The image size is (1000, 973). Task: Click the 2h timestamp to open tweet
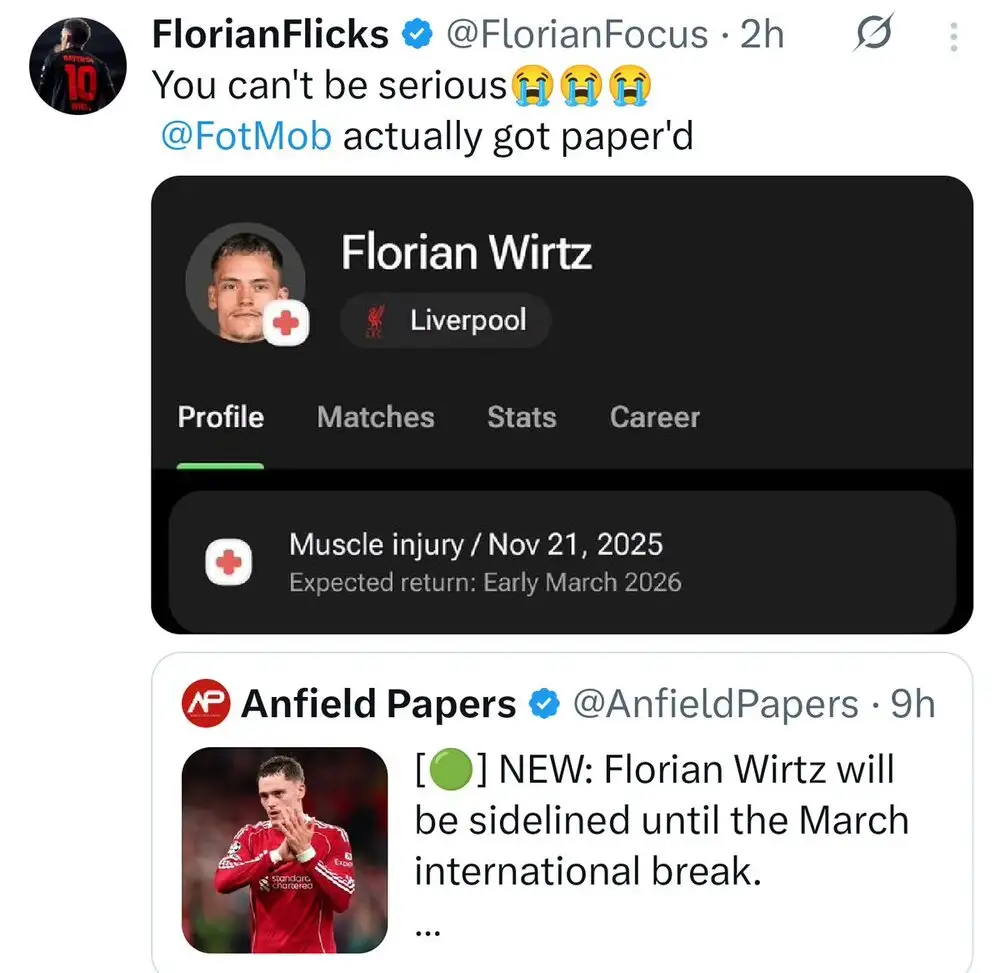pyautogui.click(x=760, y=33)
